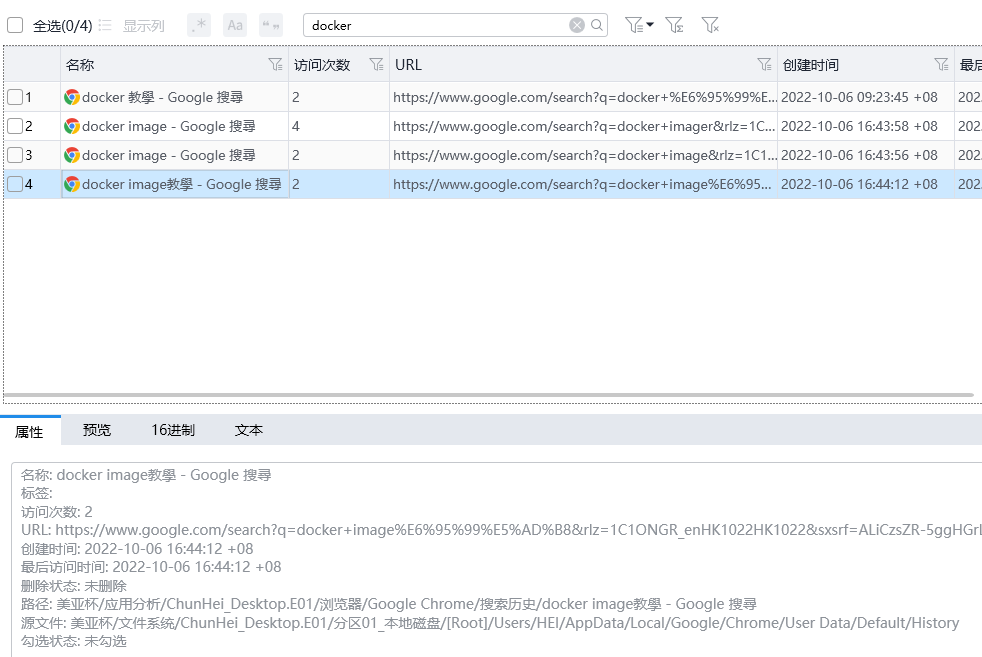Click the magnifier search icon
The image size is (982, 657).
click(597, 25)
